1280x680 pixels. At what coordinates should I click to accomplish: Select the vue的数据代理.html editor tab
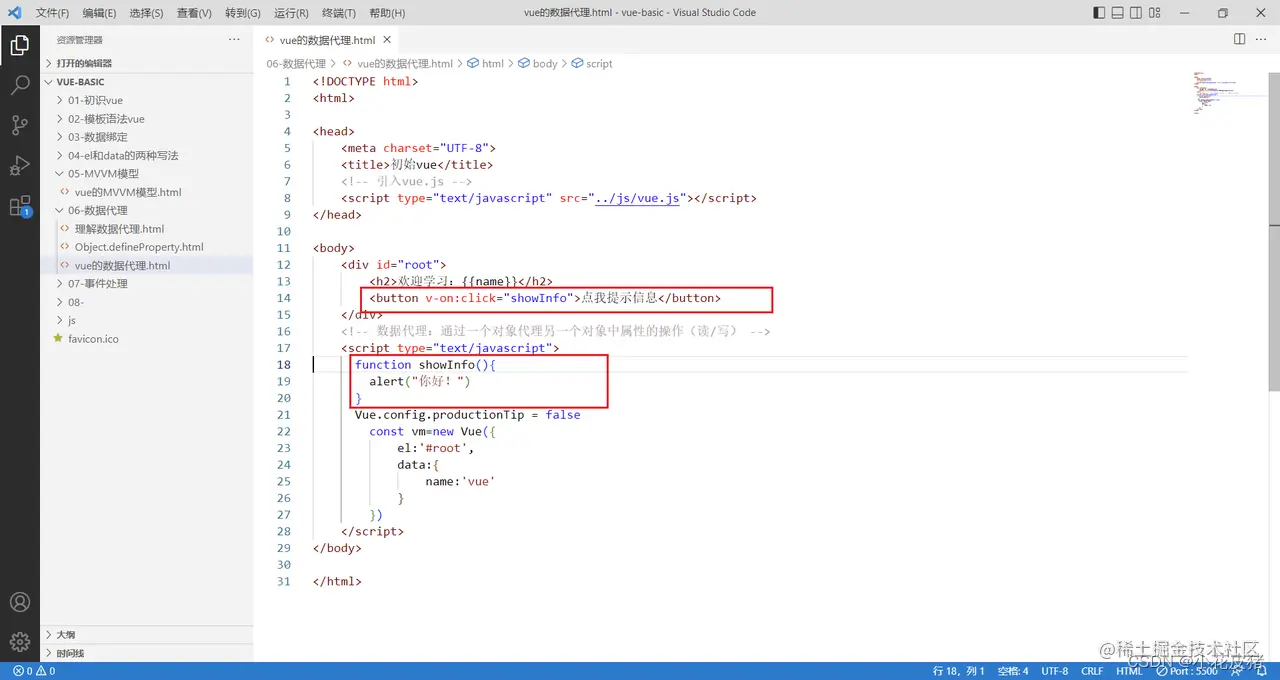pyautogui.click(x=327, y=40)
